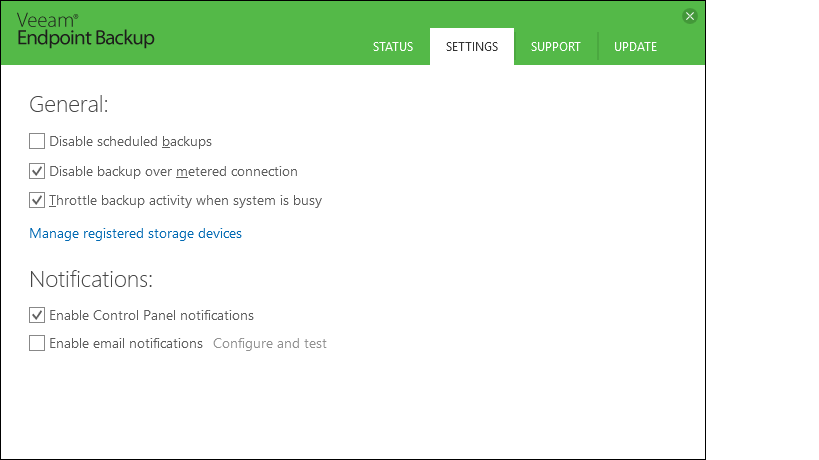Select the SETTINGS tab
This screenshot has width=819, height=460.
tap(472, 47)
